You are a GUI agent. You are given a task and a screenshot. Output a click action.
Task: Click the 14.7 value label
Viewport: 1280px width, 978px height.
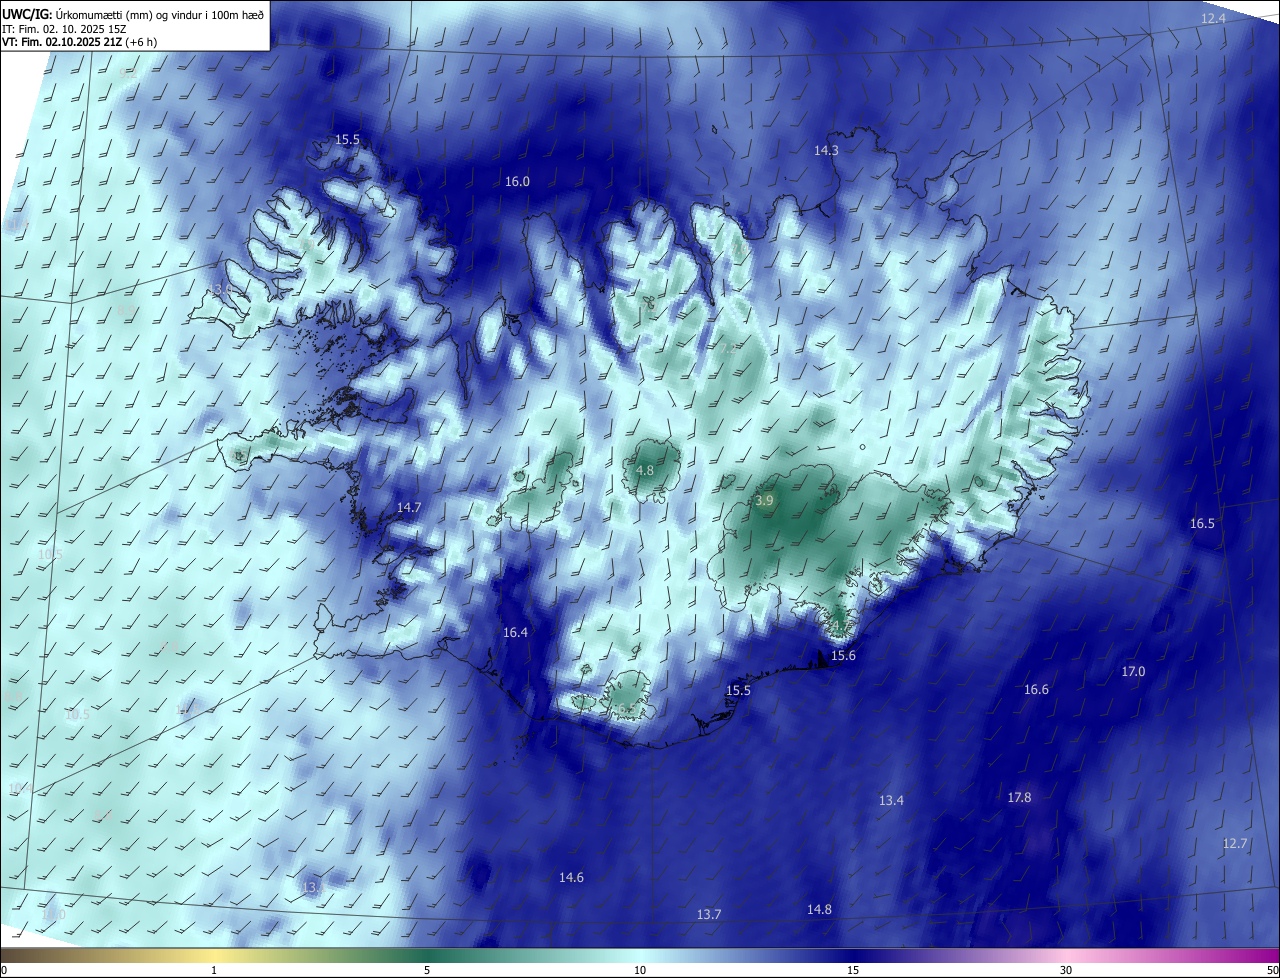tap(409, 508)
